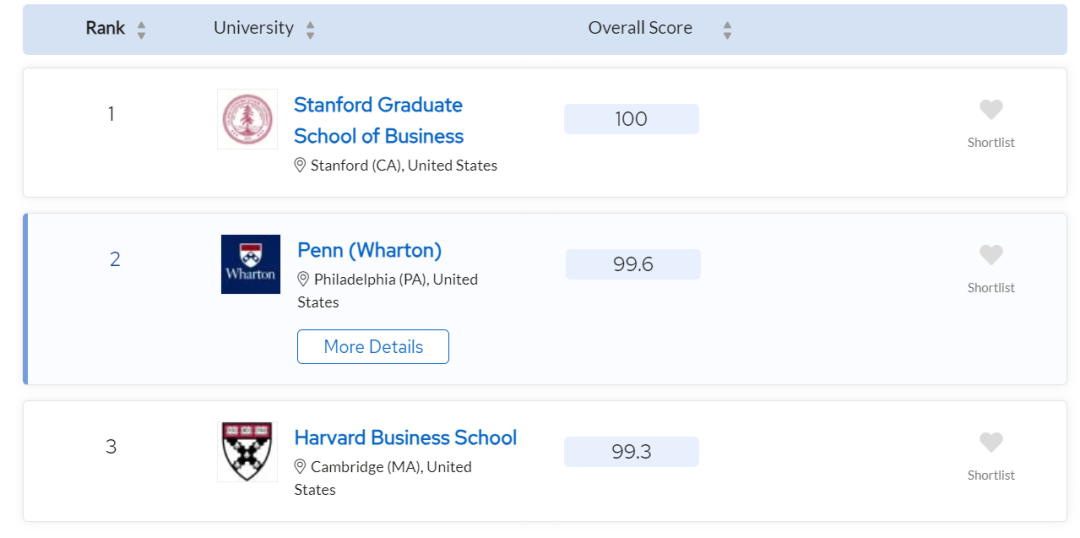This screenshot has height=538, width=1080.
Task: Sort by Rank using arrow icon
Action: (141, 30)
